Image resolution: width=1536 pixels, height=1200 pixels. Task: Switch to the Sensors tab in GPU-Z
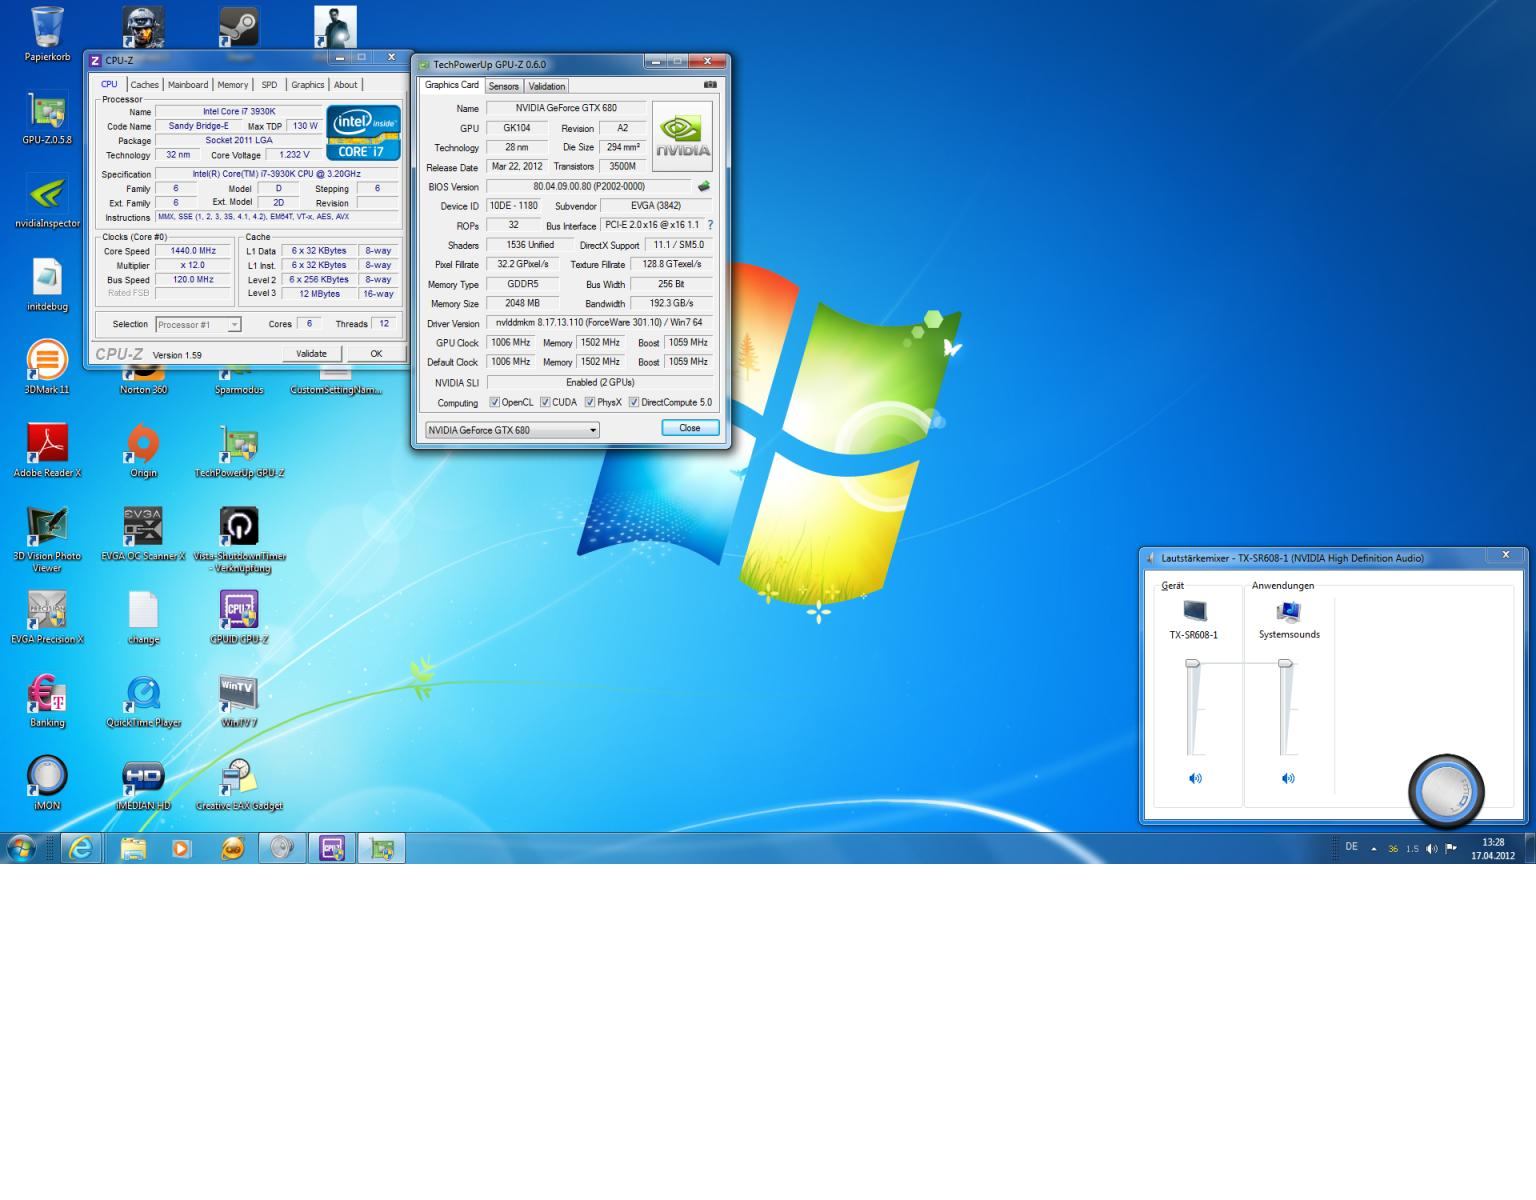tap(503, 86)
